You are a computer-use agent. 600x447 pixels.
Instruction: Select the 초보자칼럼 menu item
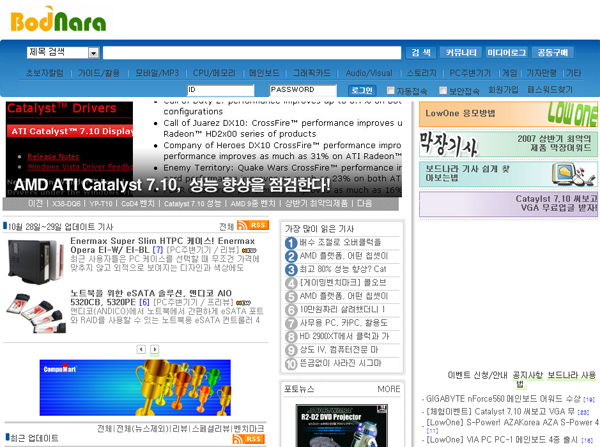[44, 73]
